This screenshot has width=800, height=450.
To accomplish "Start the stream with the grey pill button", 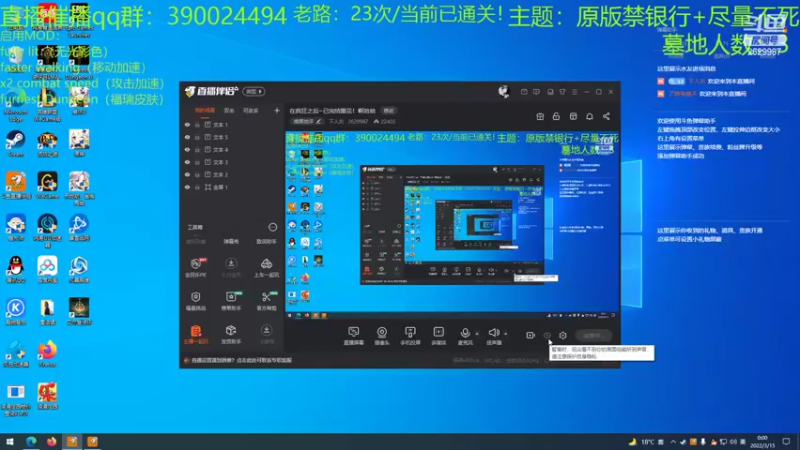I will tap(593, 335).
